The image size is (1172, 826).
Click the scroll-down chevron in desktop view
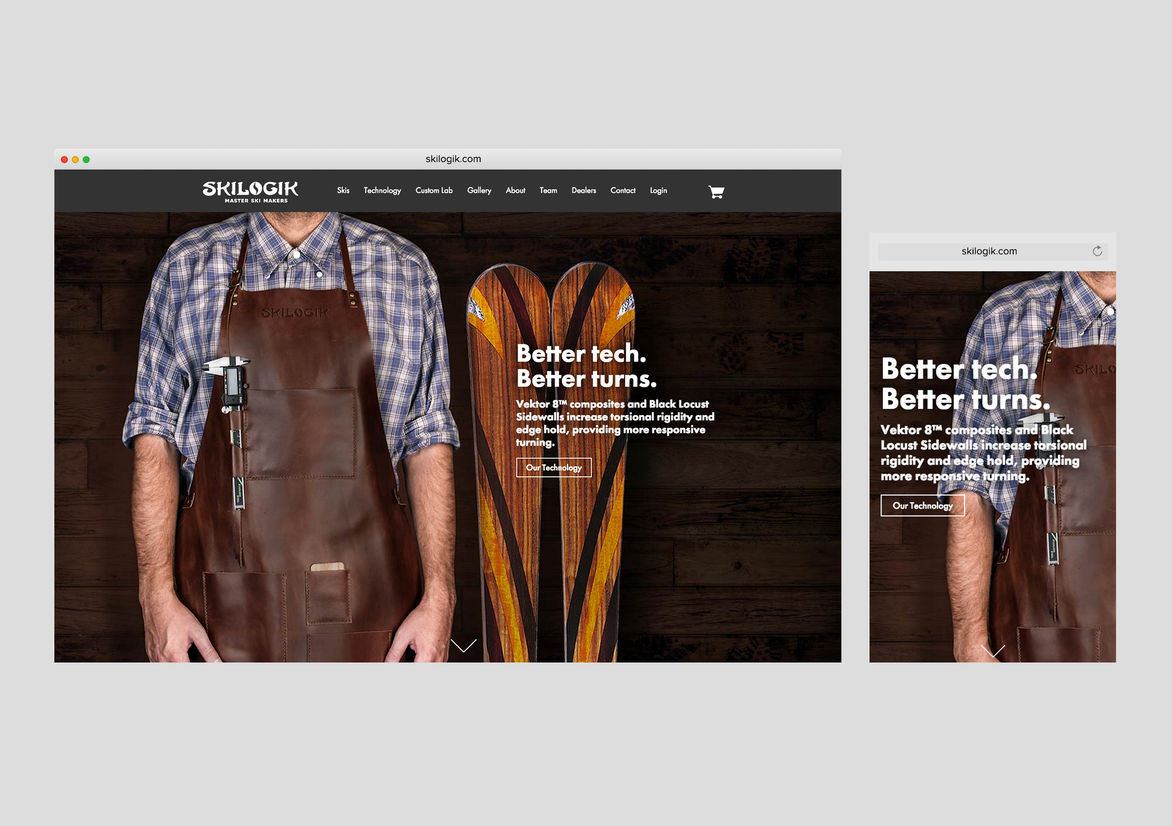coord(463,645)
